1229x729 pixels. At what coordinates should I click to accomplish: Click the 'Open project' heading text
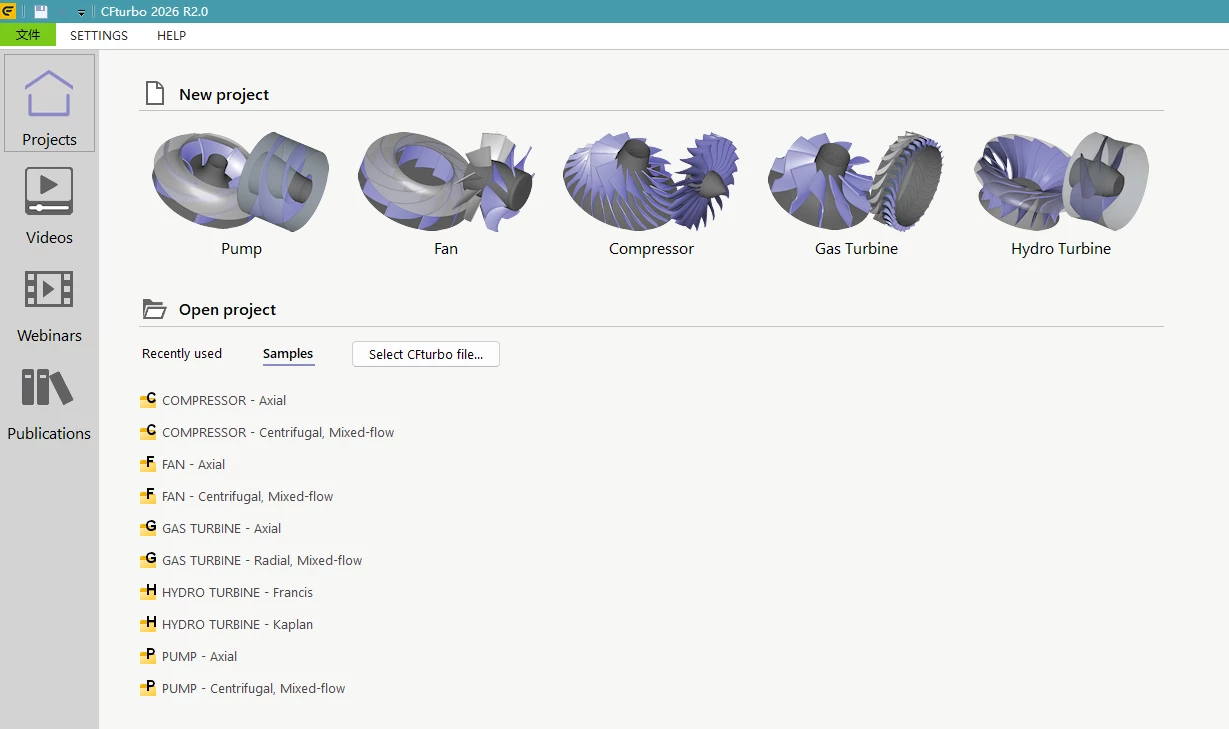click(227, 310)
